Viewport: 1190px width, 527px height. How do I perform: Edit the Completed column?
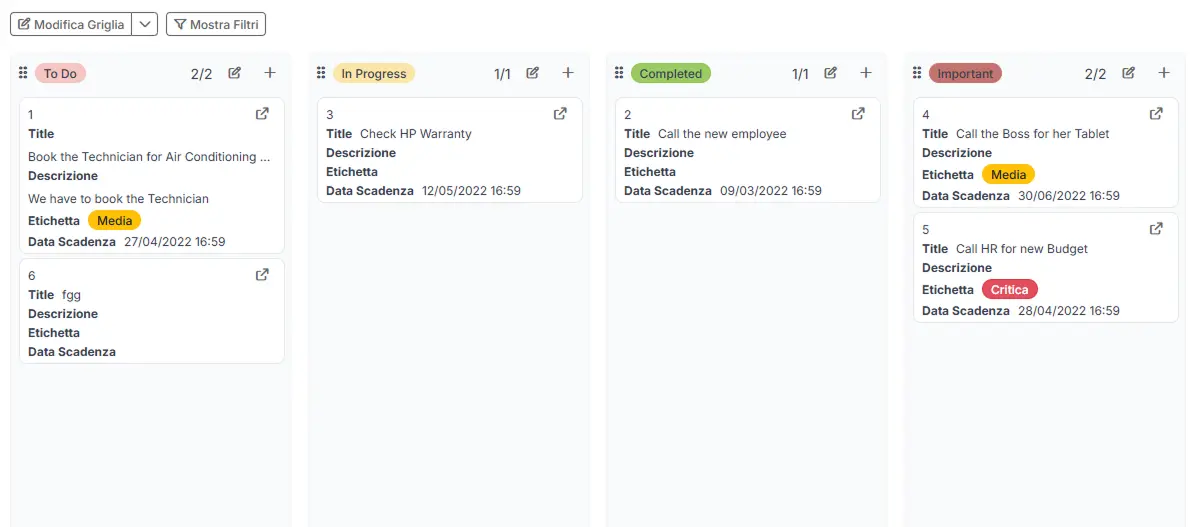(x=830, y=73)
